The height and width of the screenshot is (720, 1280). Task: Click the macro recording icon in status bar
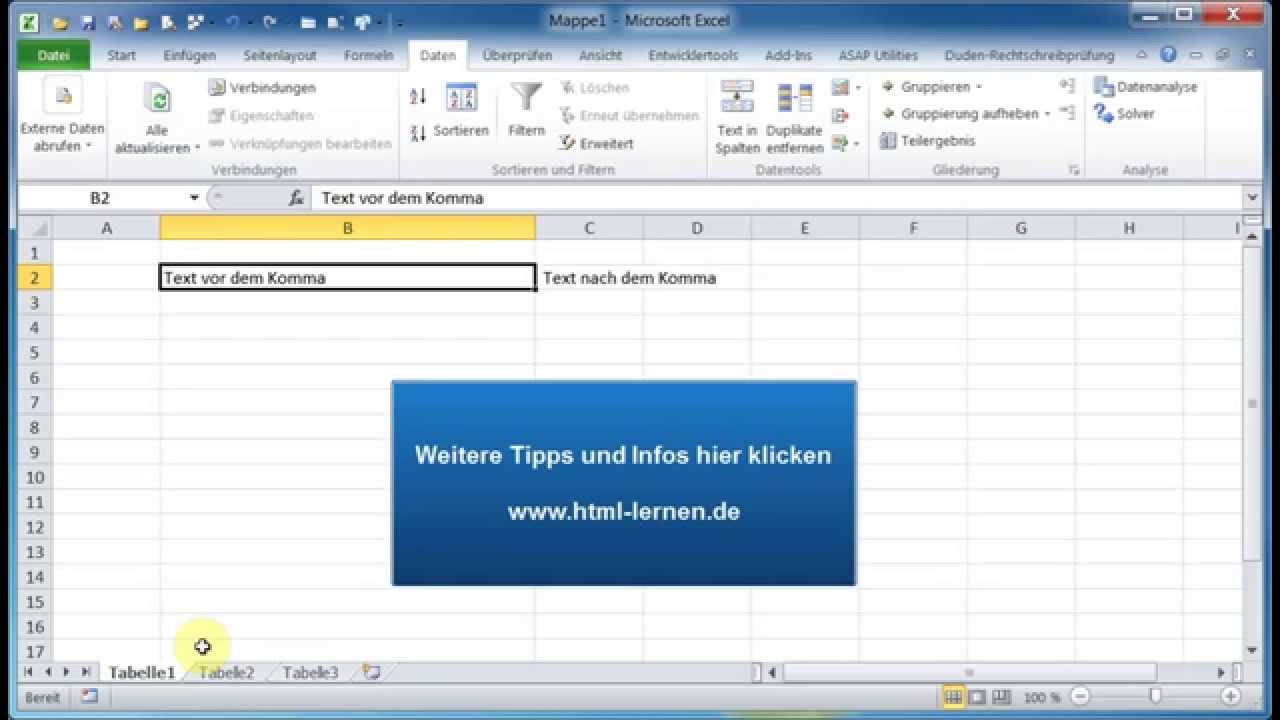point(89,697)
